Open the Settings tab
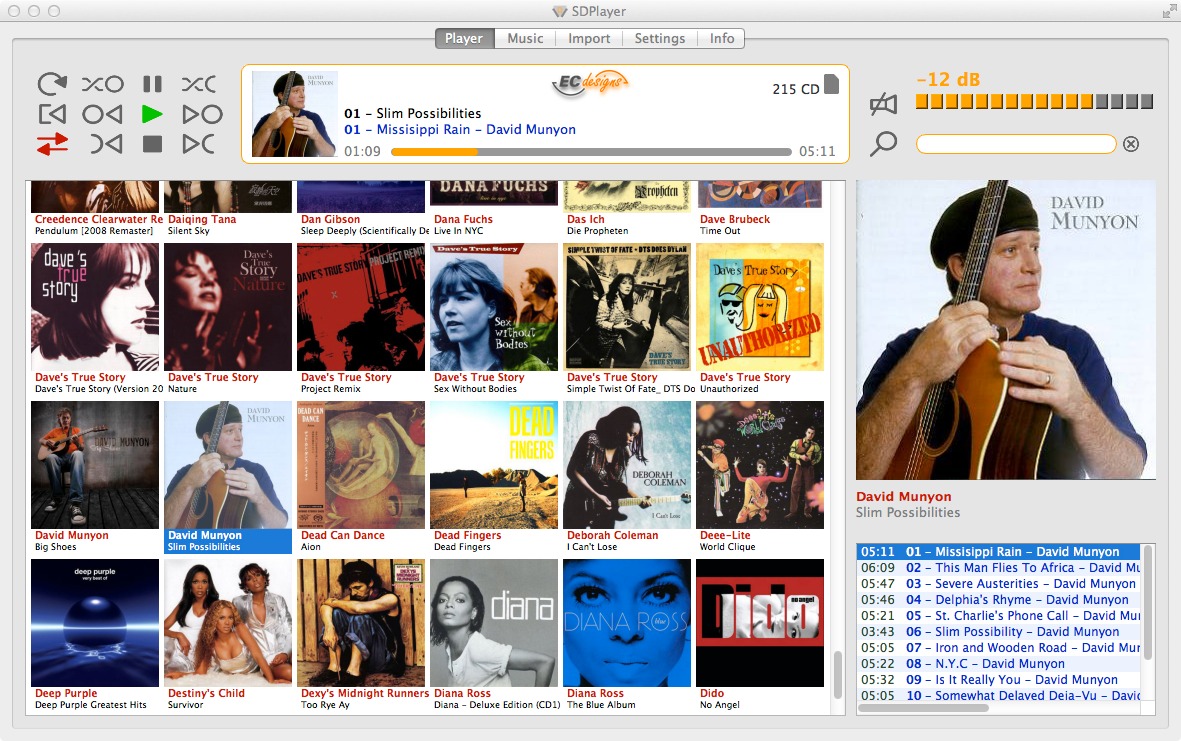 (x=660, y=38)
